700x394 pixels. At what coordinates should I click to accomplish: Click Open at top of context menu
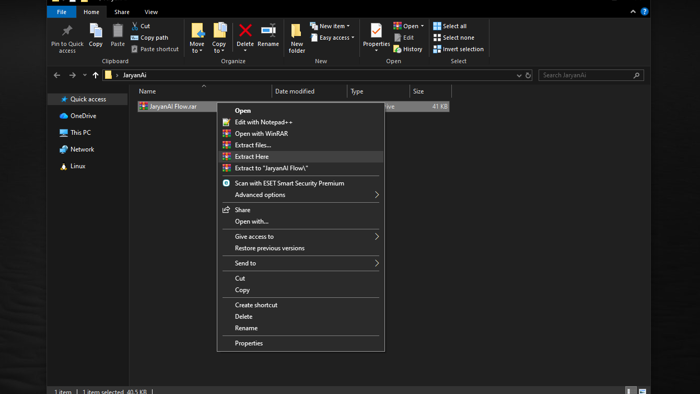[301, 110]
